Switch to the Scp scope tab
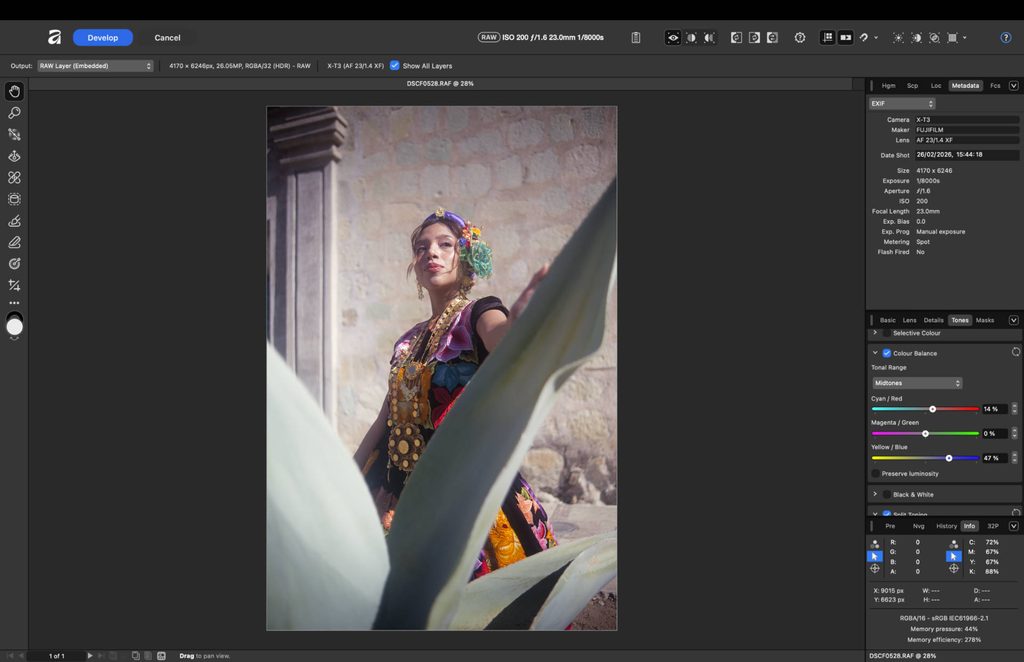The width and height of the screenshot is (1024, 662). [x=912, y=86]
